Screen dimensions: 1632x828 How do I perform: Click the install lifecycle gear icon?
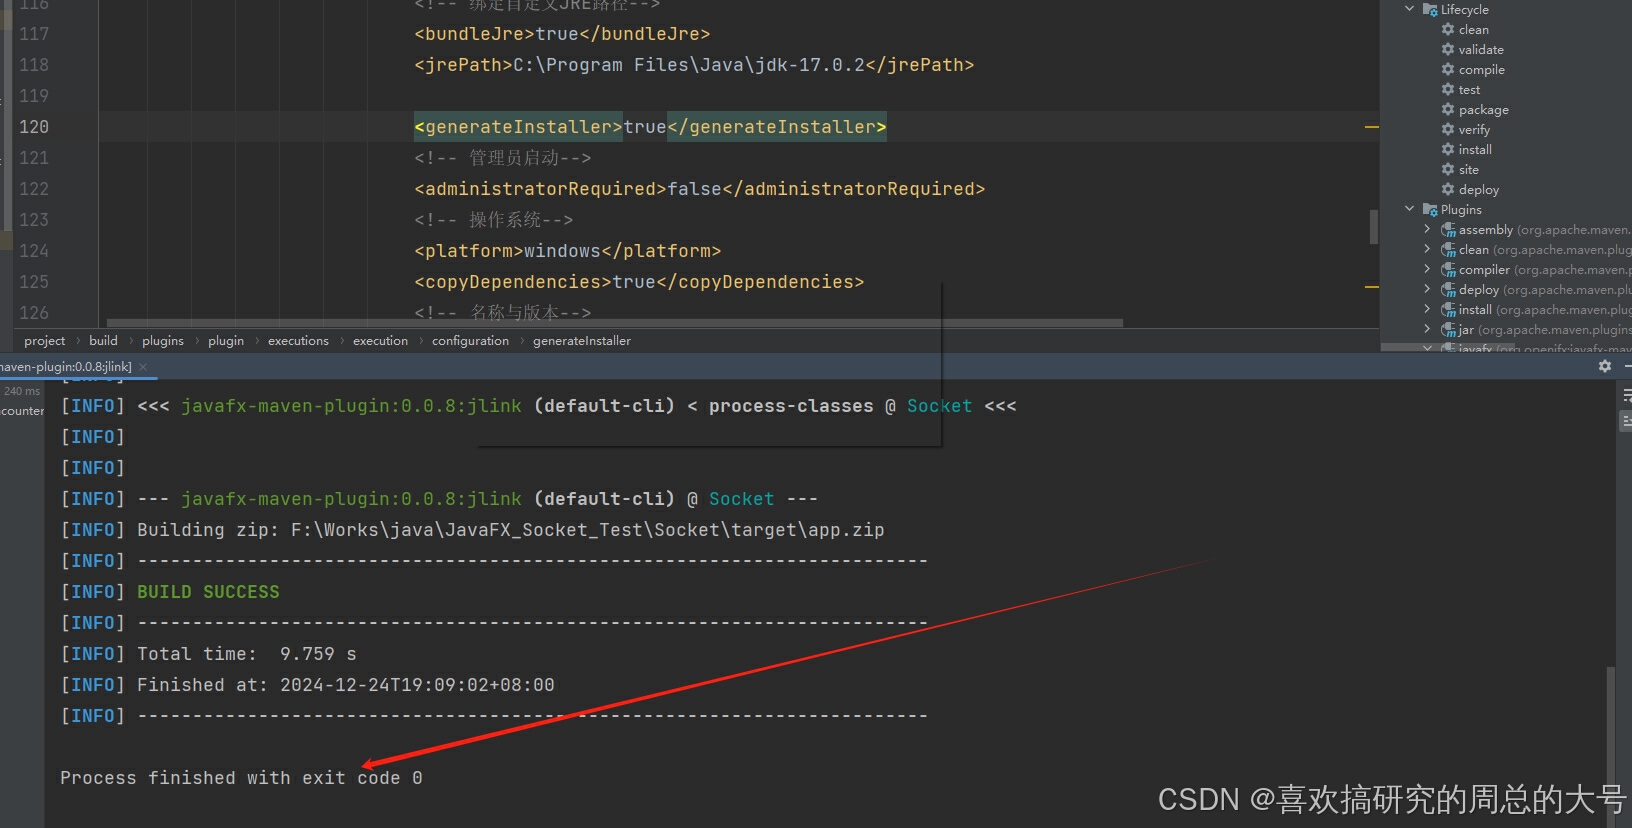[1448, 149]
